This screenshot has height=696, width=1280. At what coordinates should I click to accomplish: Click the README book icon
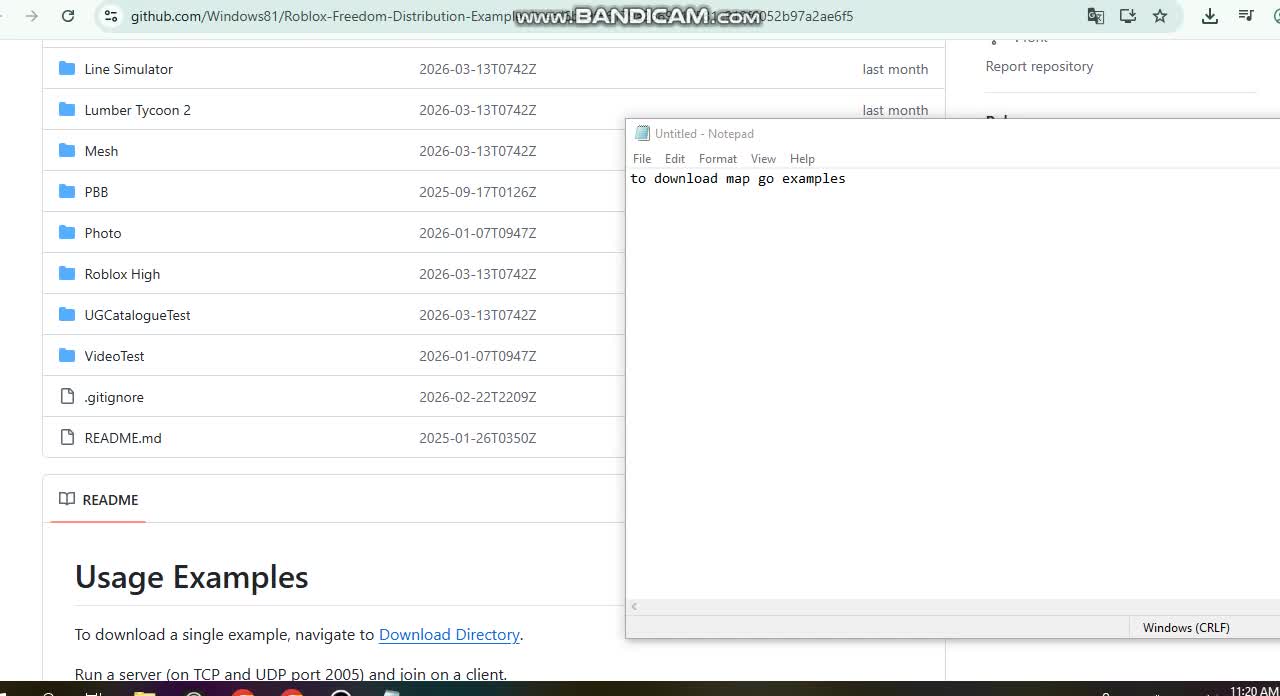(67, 499)
